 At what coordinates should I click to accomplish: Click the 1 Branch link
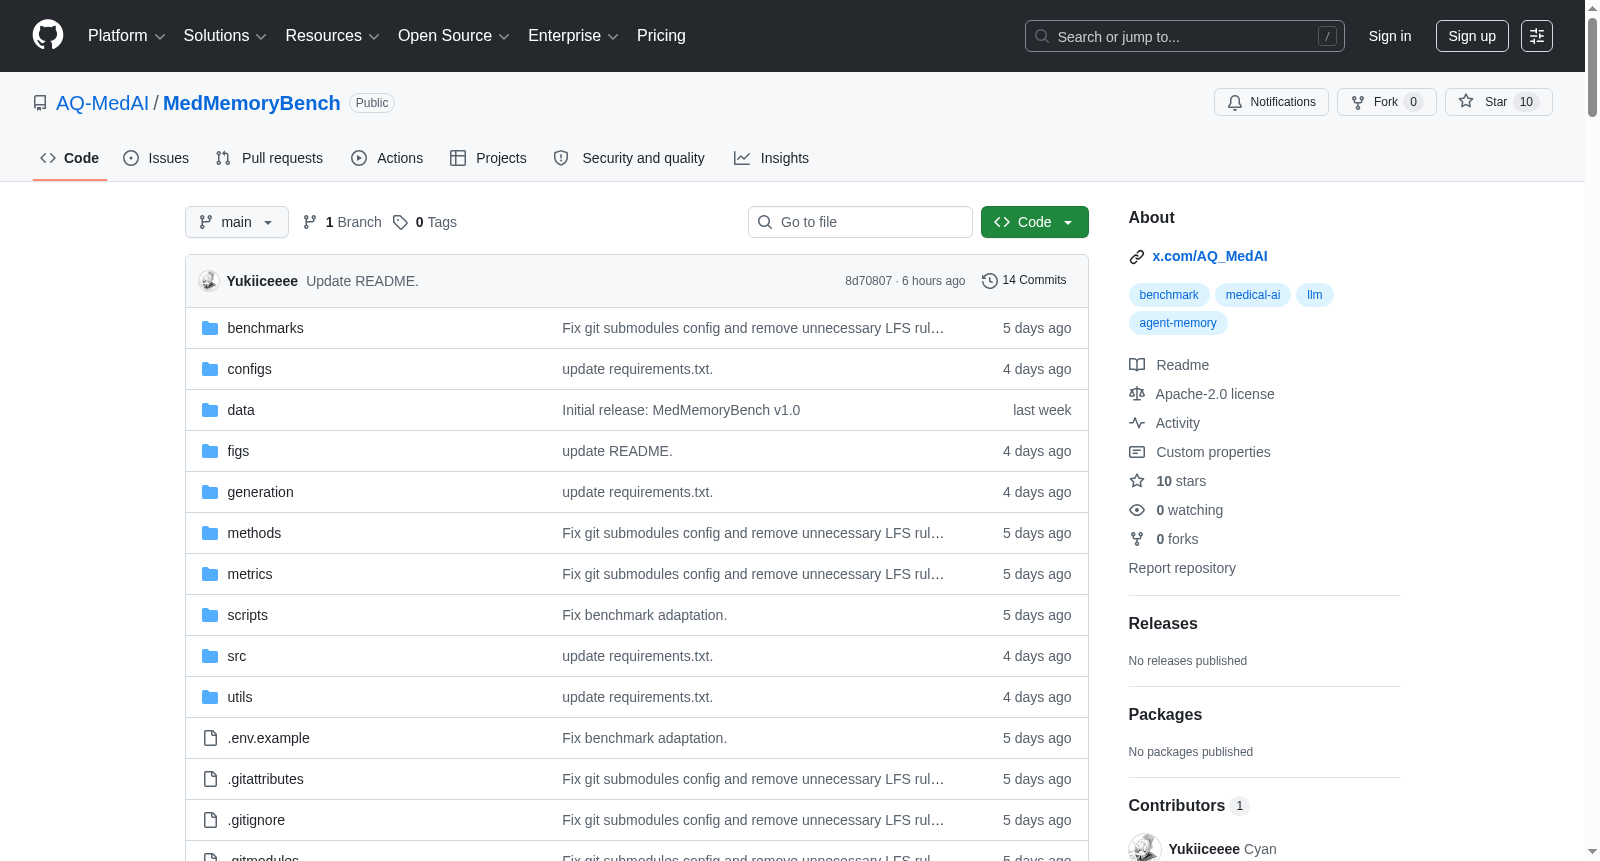coord(342,222)
